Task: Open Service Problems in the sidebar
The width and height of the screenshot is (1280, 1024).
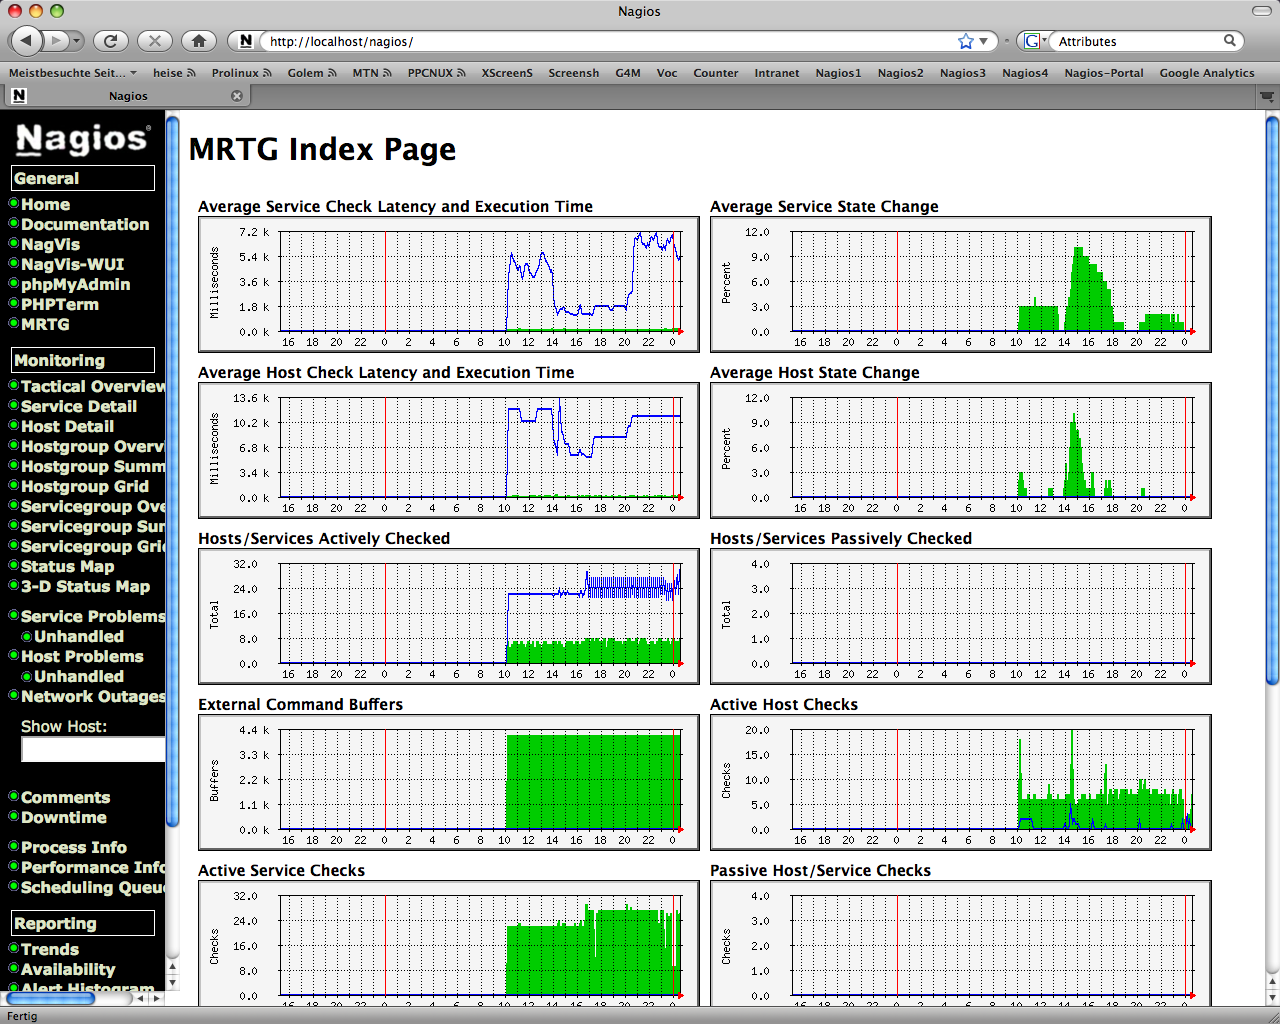Action: pyautogui.click(x=93, y=616)
